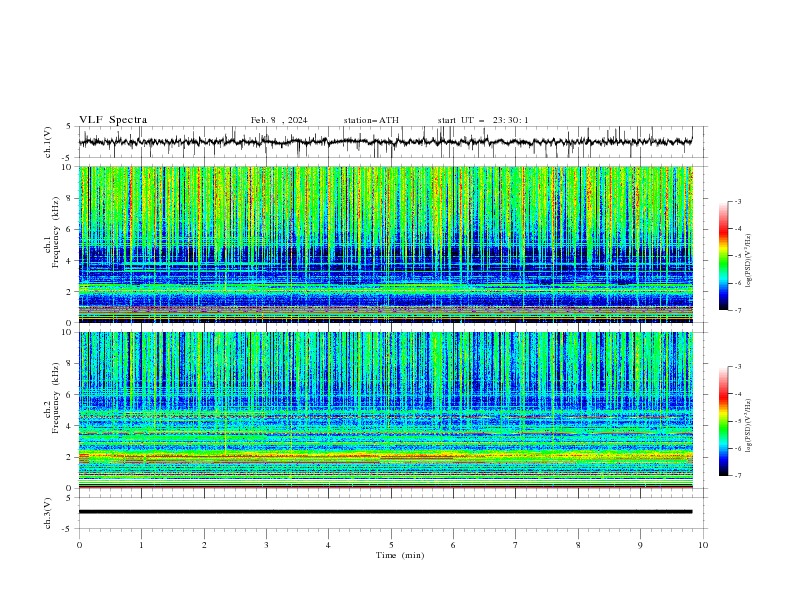Click the date text "Feb. 8 , 2024"
Image resolution: width=792 pixels, height=612 pixels.
coord(279,120)
